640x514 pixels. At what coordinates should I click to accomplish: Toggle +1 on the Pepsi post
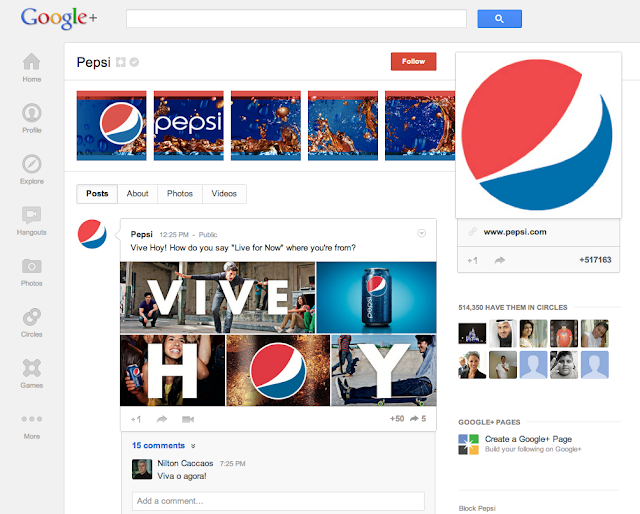click(x=136, y=419)
